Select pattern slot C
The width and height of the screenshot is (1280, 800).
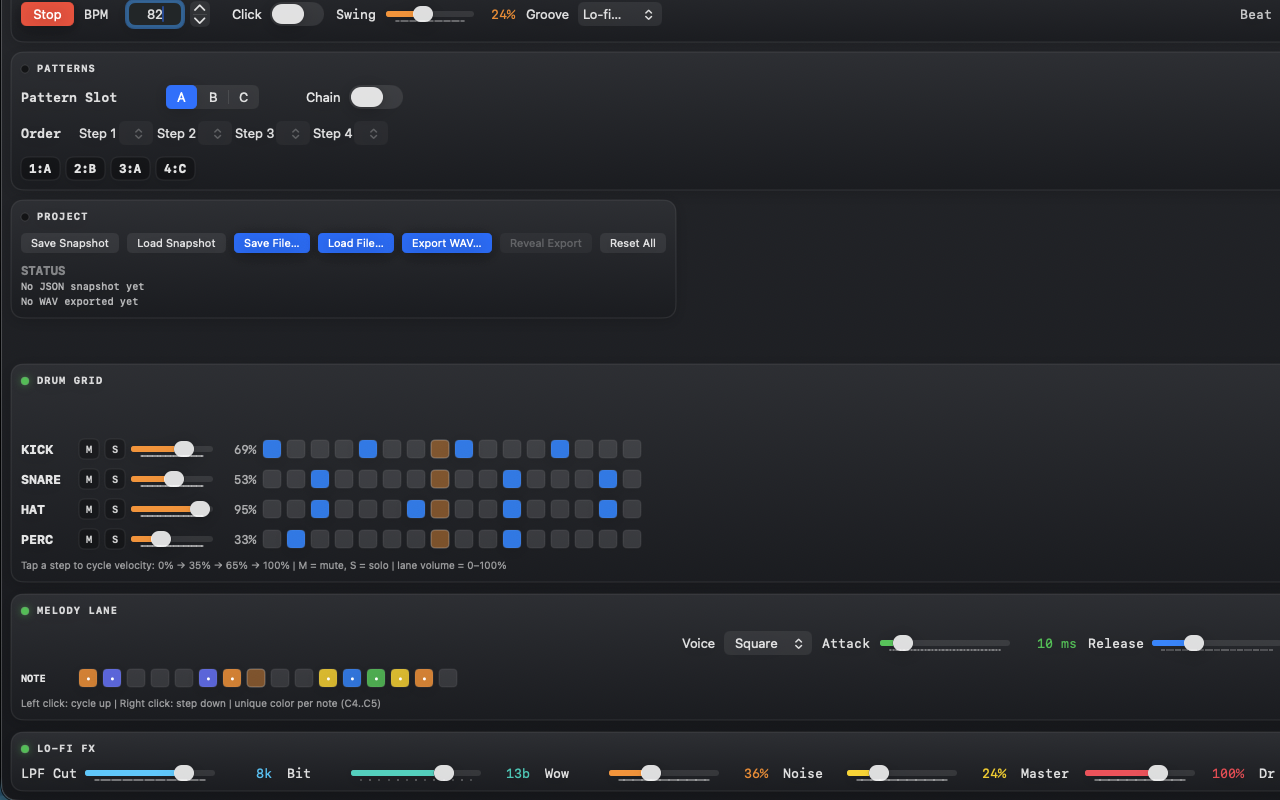[243, 97]
